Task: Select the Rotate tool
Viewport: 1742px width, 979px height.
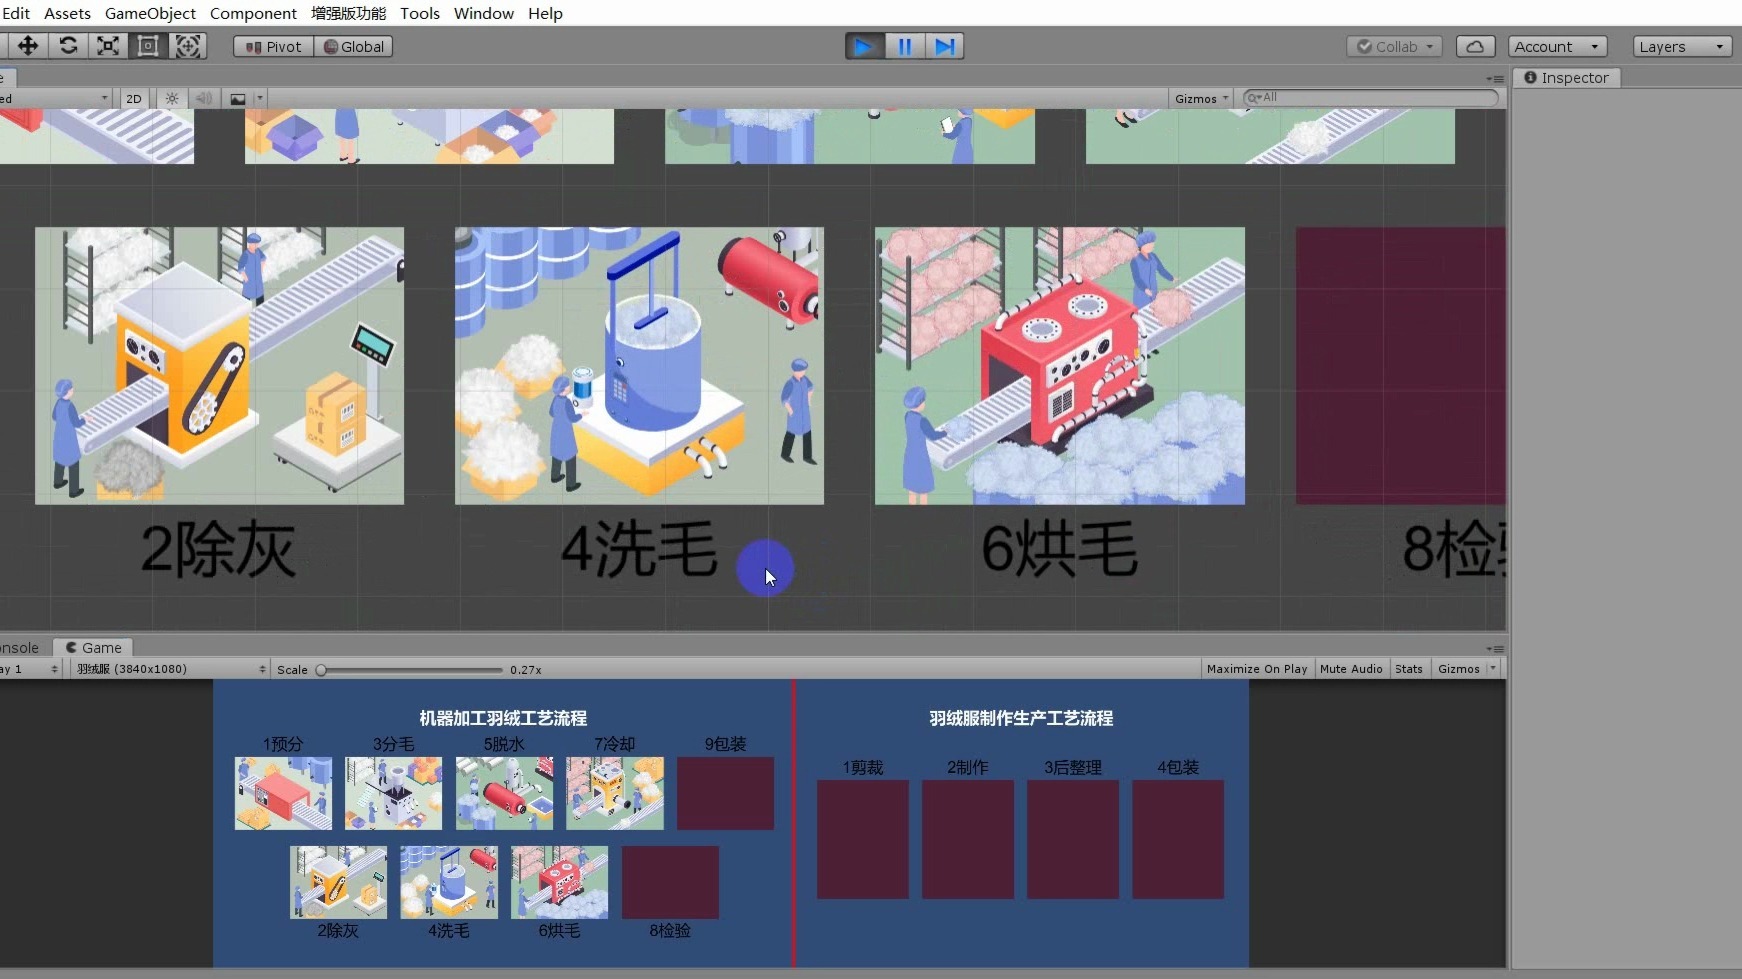Action: (68, 46)
